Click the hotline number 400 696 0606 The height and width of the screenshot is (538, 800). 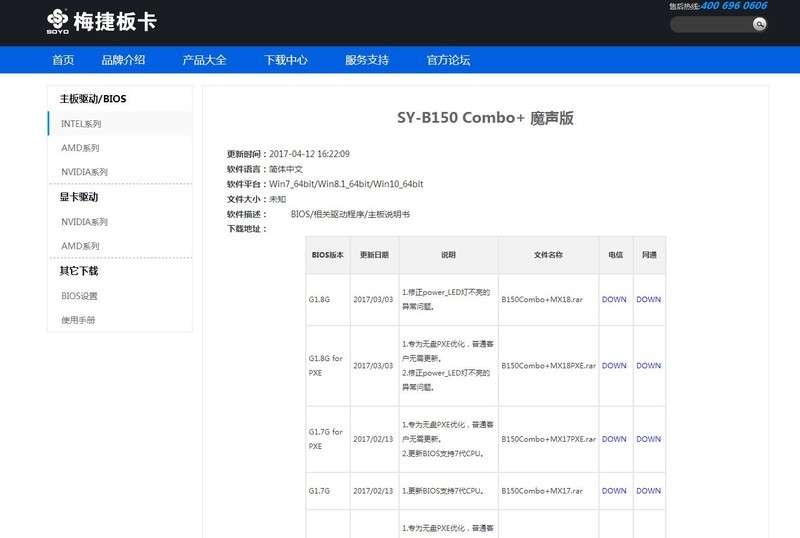click(x=734, y=6)
